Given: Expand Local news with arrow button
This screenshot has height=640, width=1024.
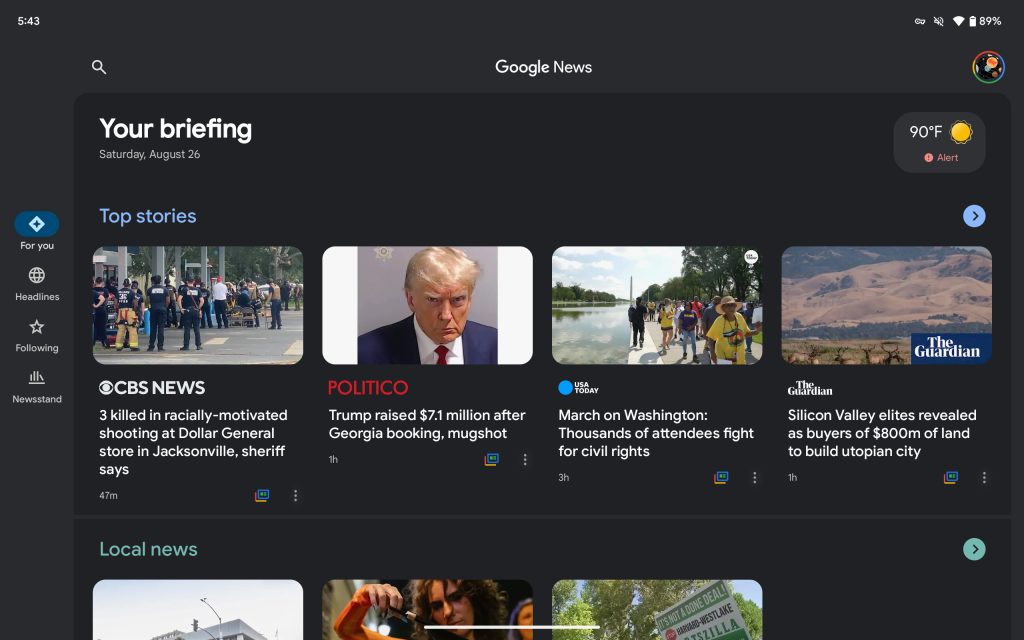Looking at the screenshot, I should tap(974, 549).
